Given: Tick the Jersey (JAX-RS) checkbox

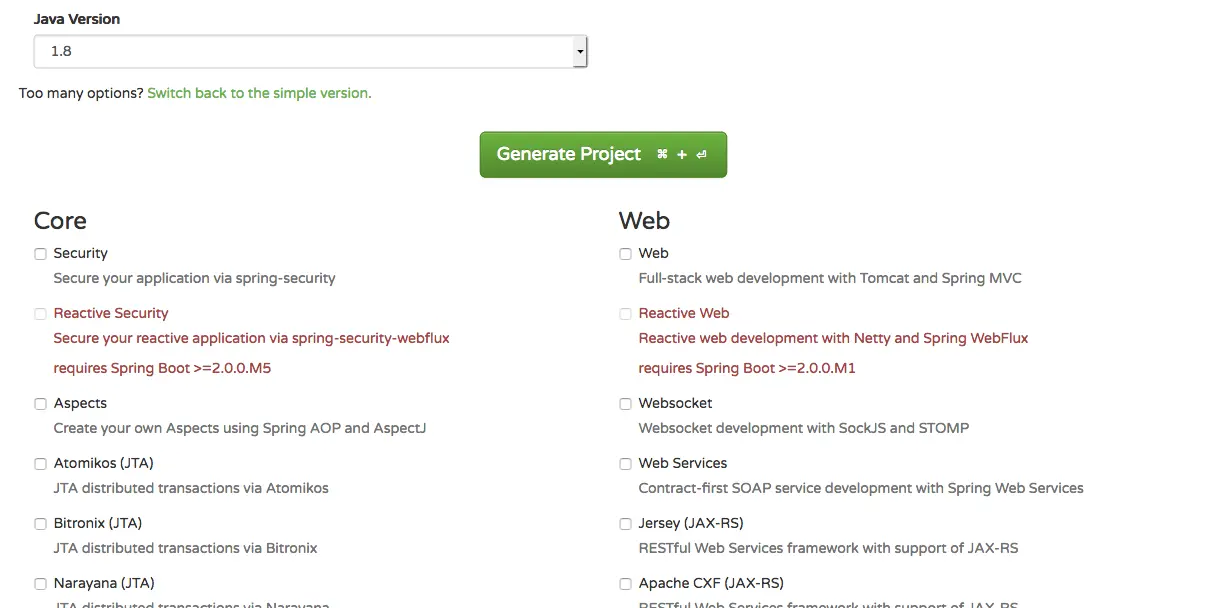Looking at the screenshot, I should [626, 524].
